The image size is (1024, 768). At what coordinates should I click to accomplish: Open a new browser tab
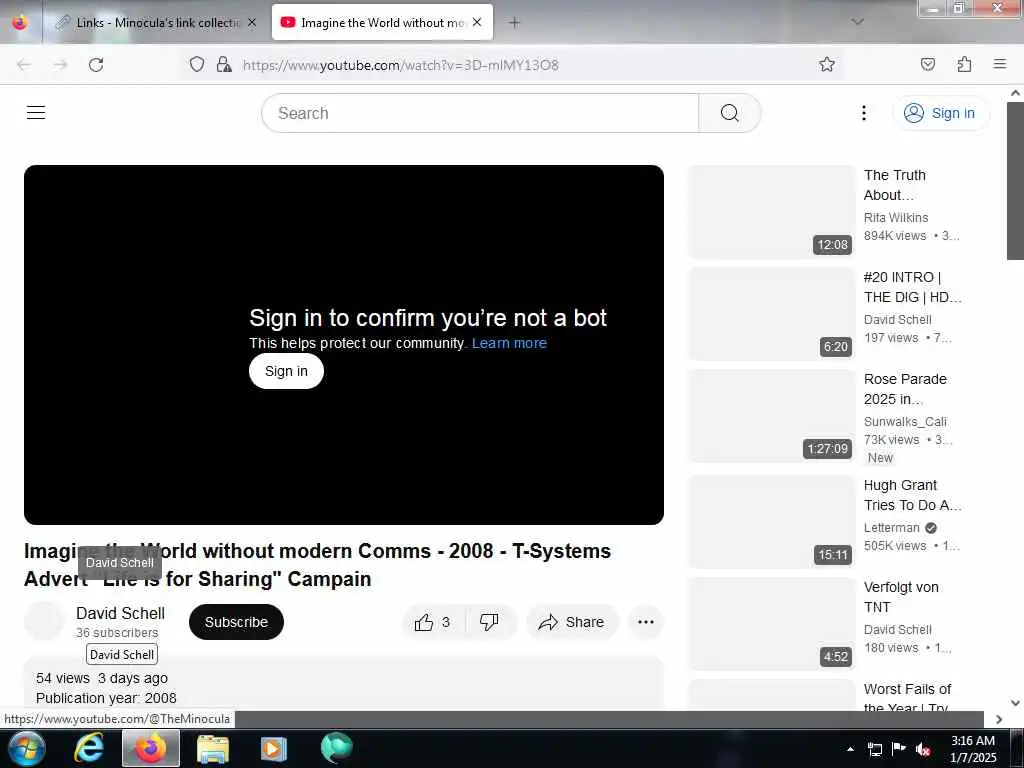[515, 23]
